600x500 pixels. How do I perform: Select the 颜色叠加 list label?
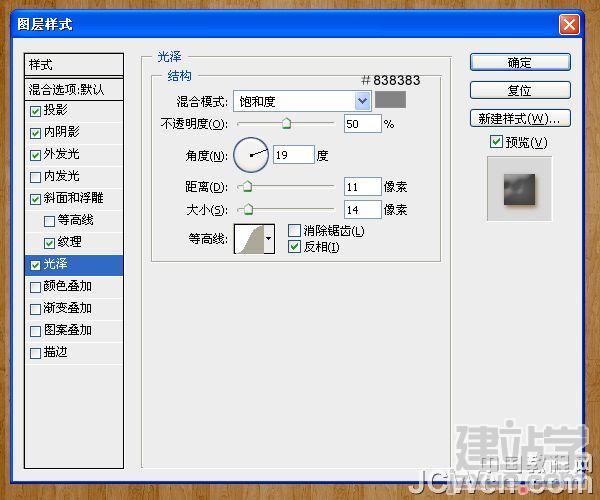tap(68, 286)
